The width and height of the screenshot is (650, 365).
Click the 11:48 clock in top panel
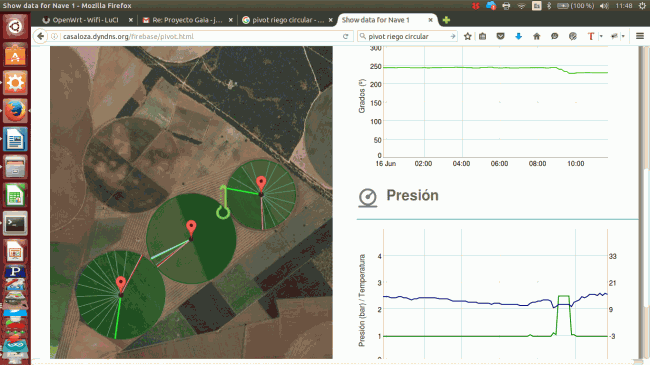pos(623,6)
